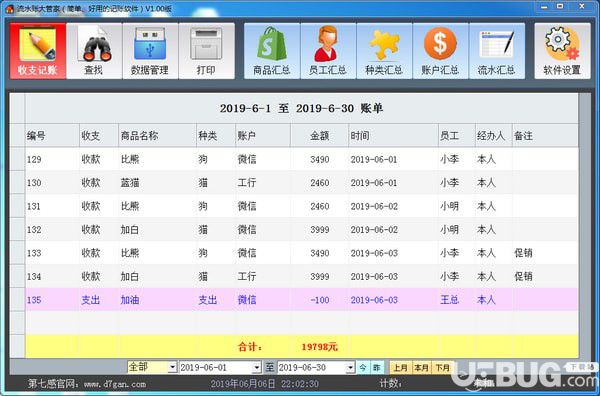The width and height of the screenshot is (600, 396).
Task: Click the 经办人 column header
Action: pos(494,135)
